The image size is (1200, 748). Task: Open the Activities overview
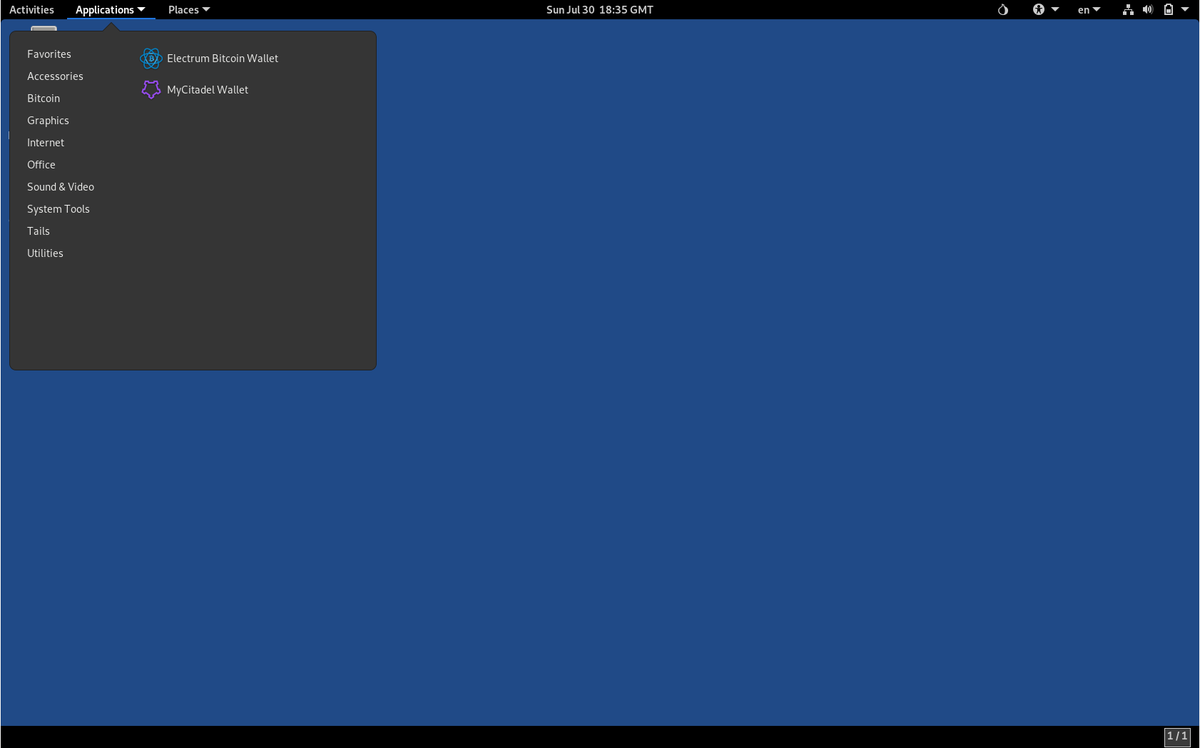pyautogui.click(x=32, y=10)
